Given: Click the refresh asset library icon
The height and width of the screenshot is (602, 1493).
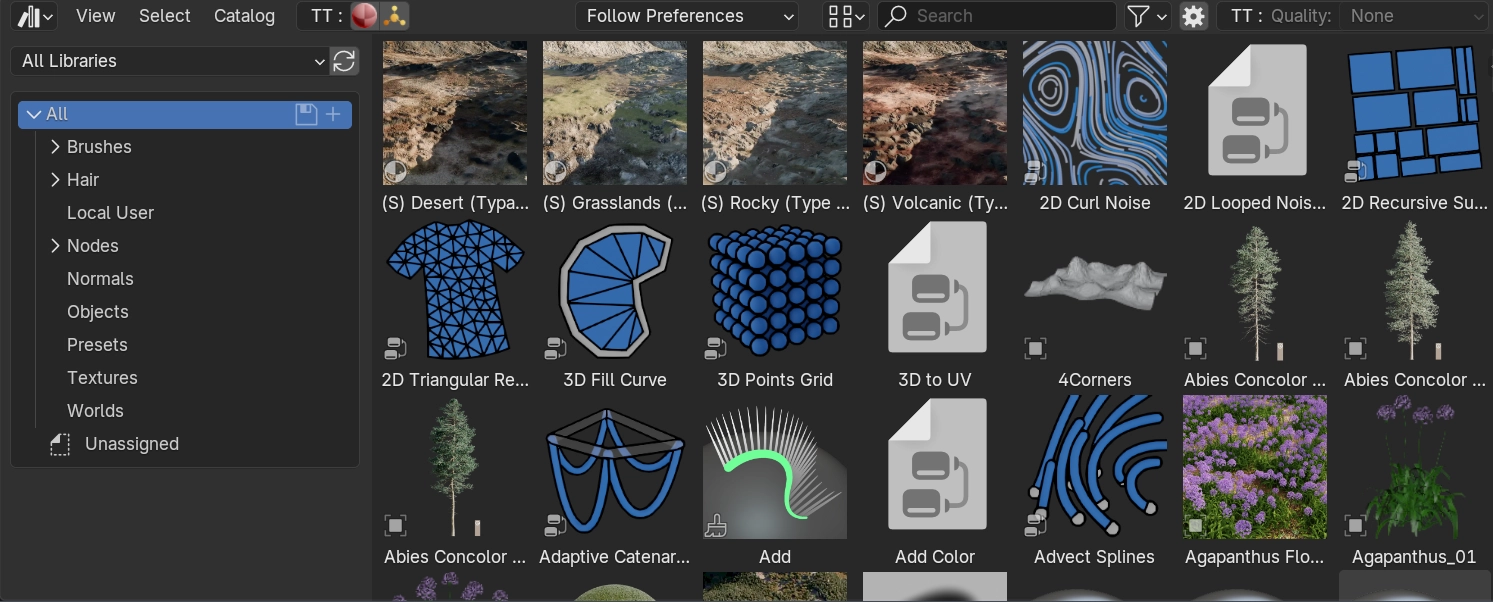Looking at the screenshot, I should click(344, 61).
